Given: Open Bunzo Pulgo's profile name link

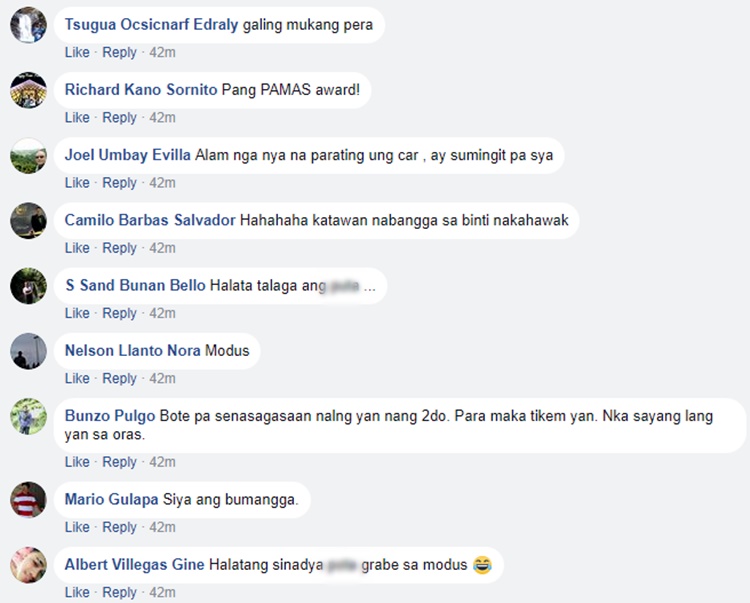Looking at the screenshot, I should pos(110,416).
